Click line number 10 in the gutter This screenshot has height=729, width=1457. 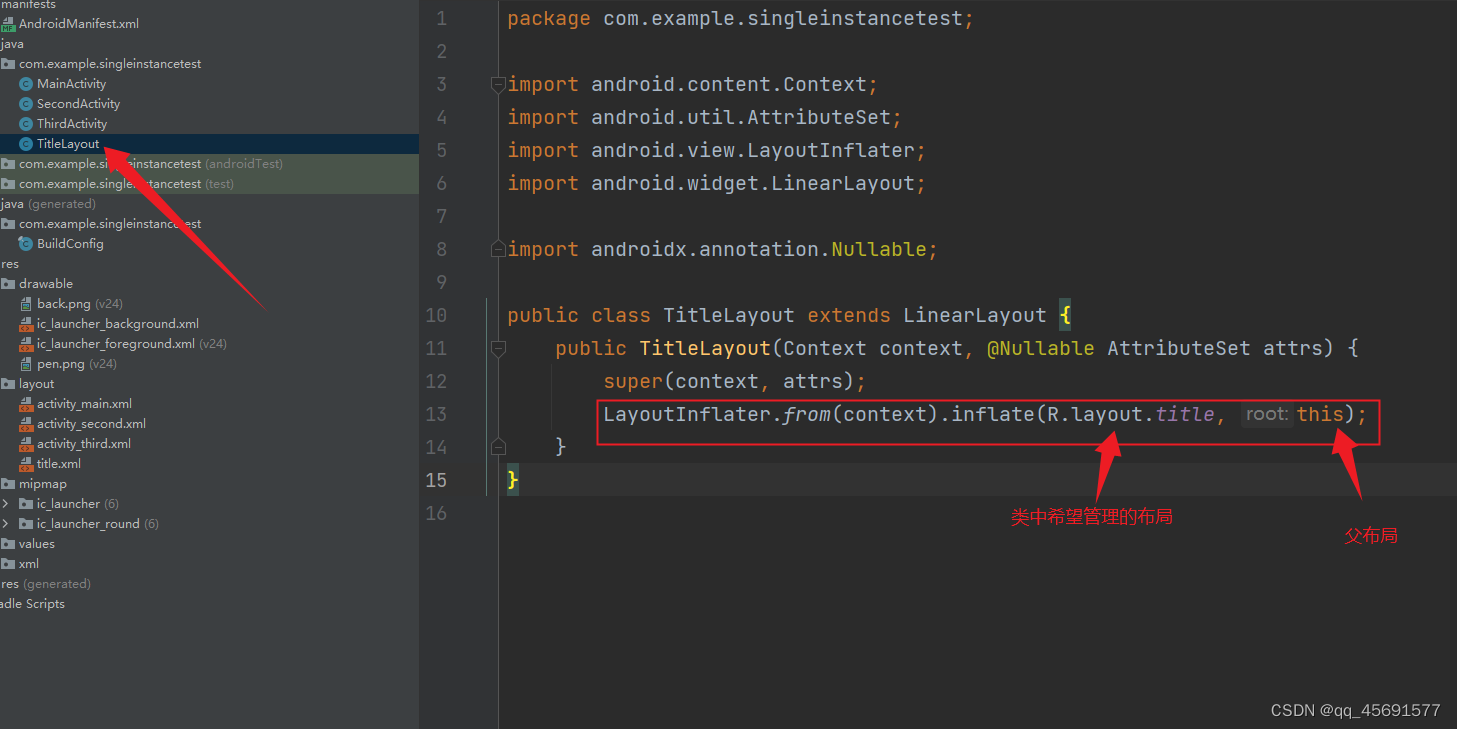(436, 315)
